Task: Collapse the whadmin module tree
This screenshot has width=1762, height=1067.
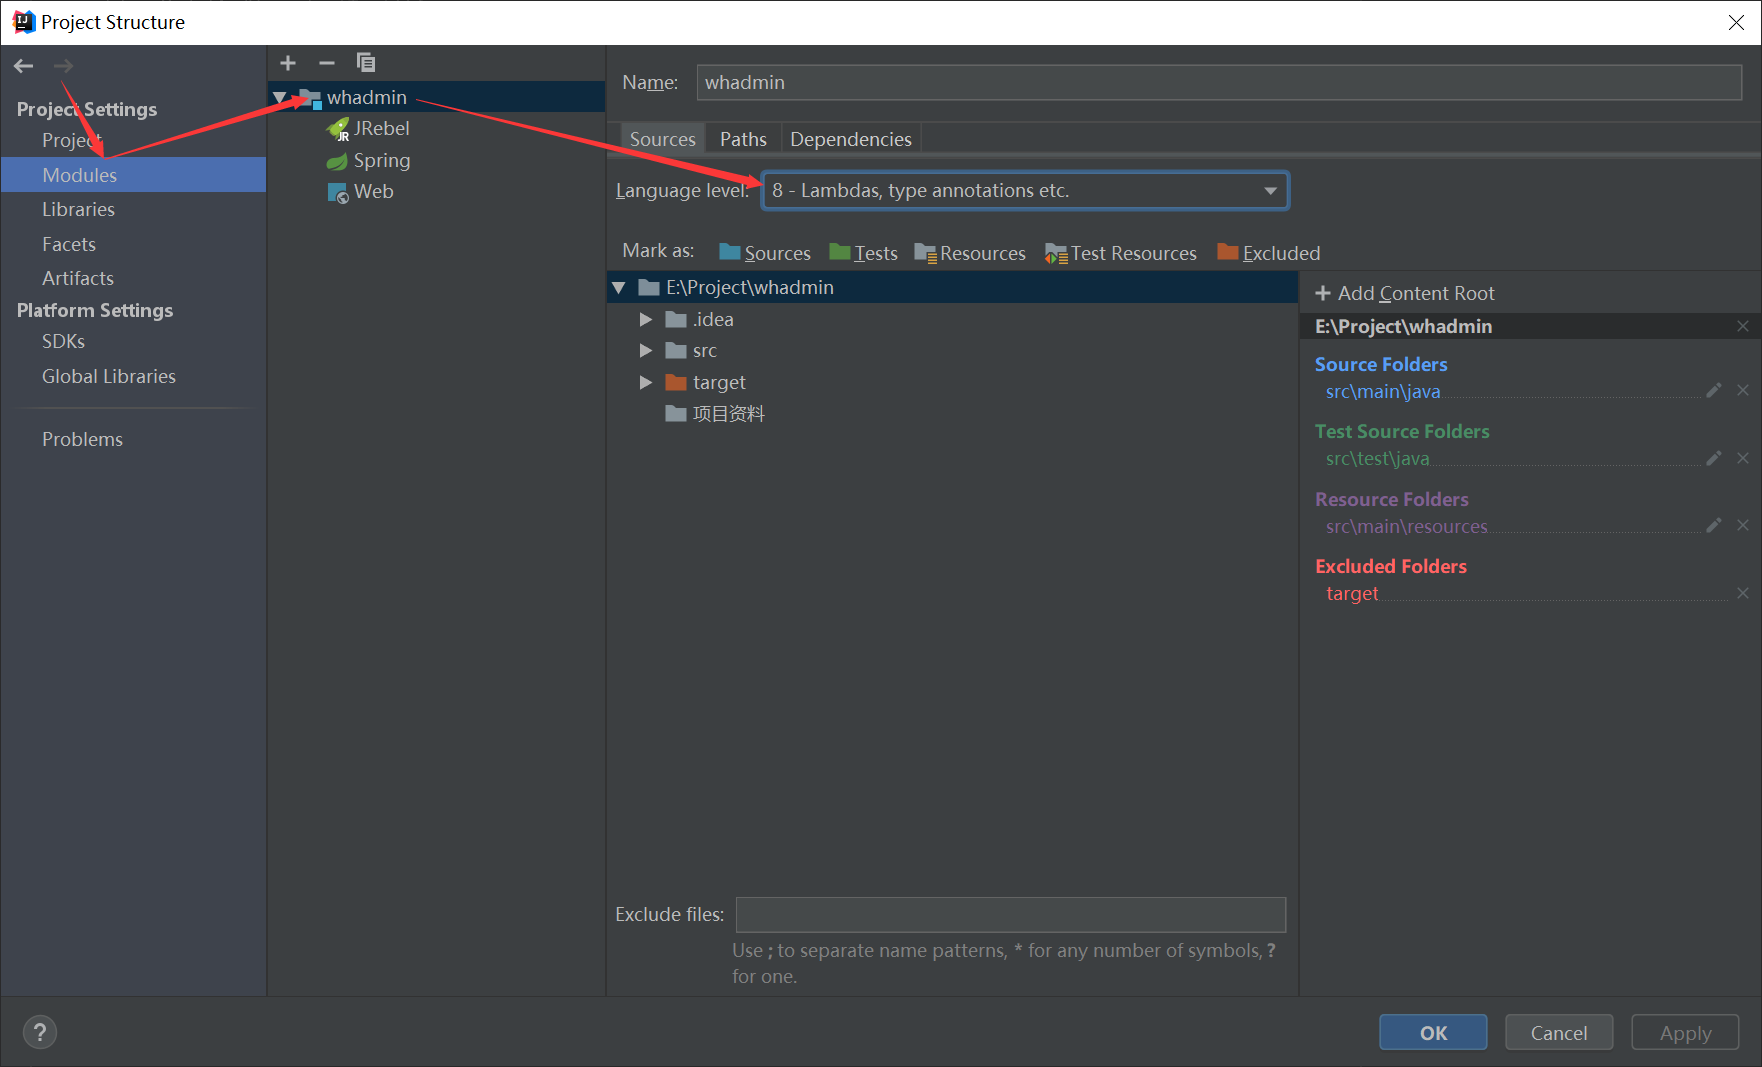Action: pyautogui.click(x=279, y=96)
